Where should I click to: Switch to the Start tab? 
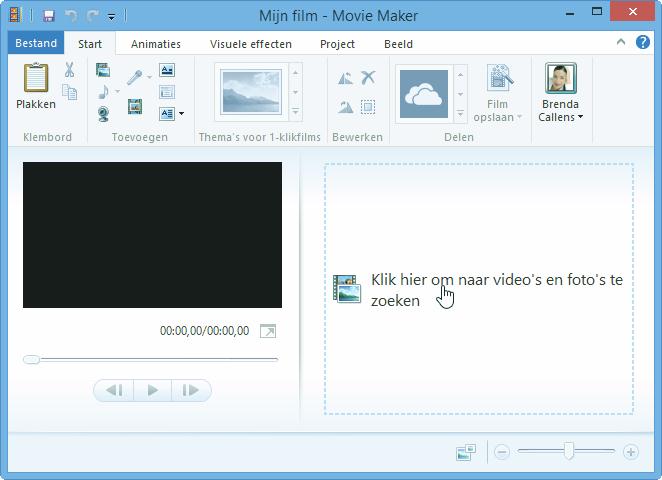click(90, 44)
